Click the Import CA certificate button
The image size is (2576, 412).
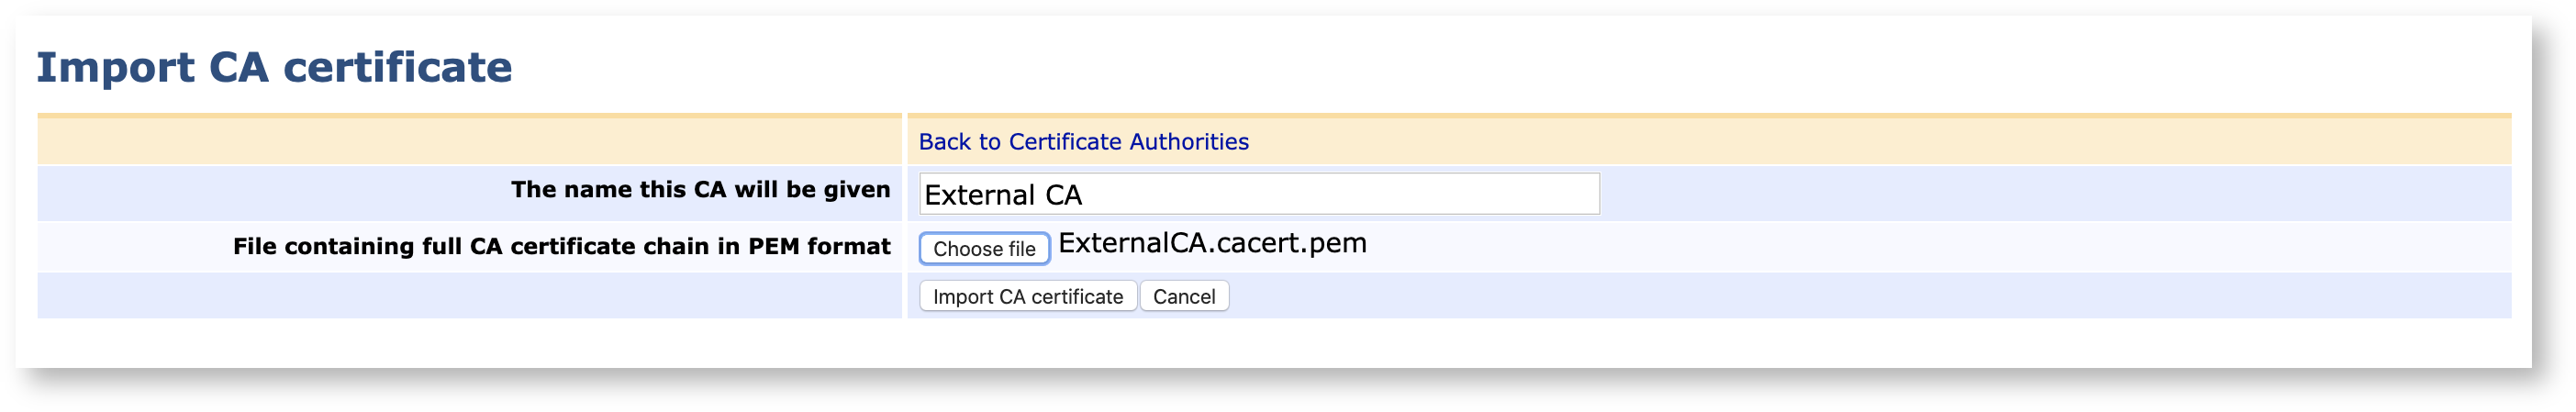coord(1027,297)
